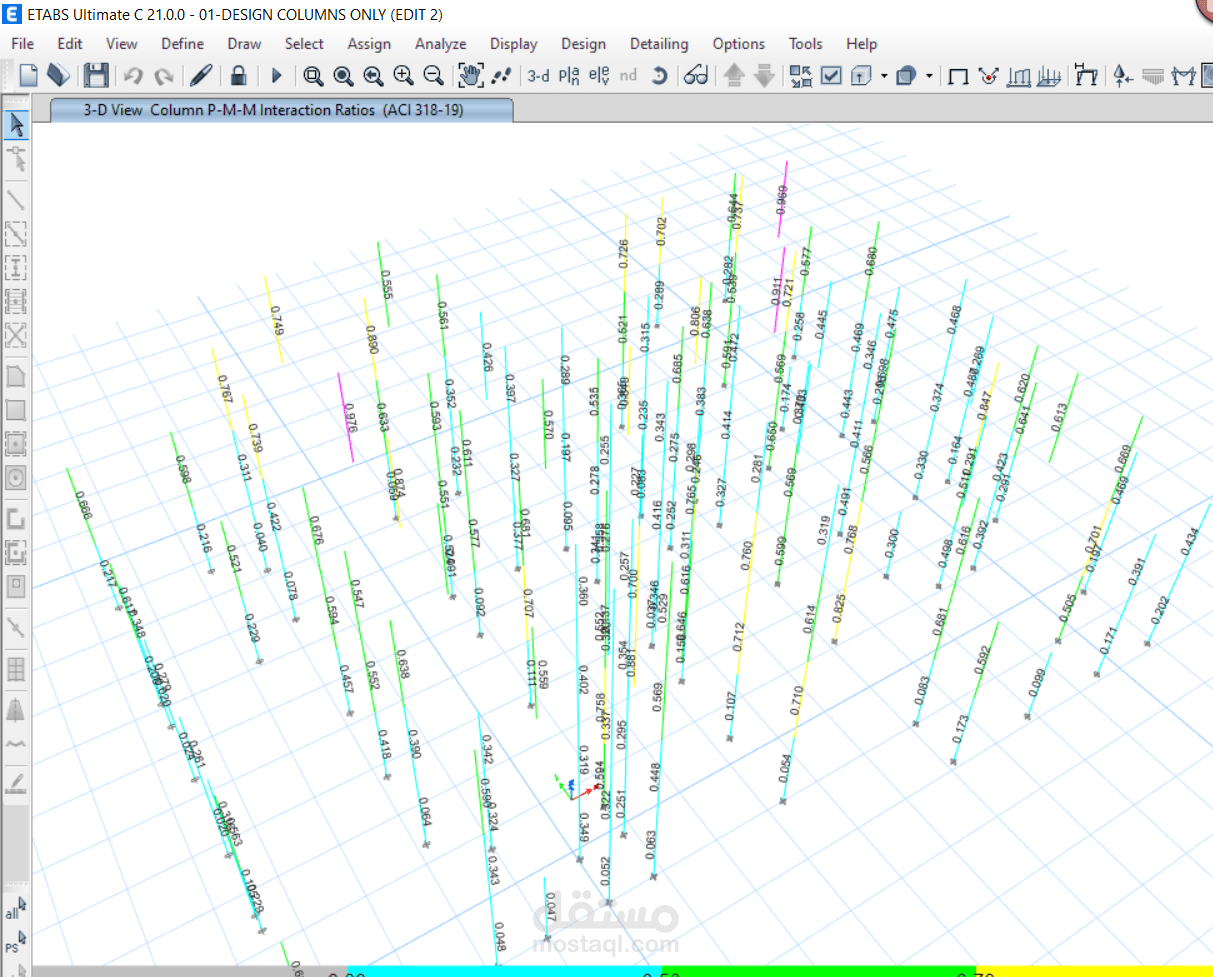Select Draw Grids tool in sidebar
The image size is (1213, 977).
point(16,668)
